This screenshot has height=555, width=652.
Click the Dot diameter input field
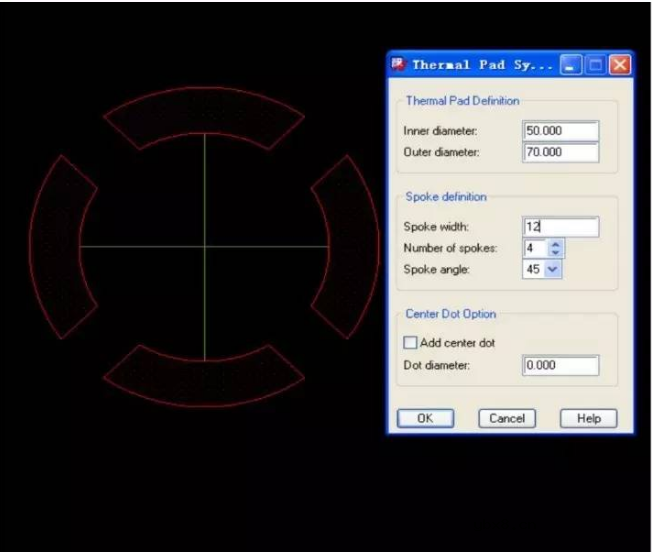[560, 366]
